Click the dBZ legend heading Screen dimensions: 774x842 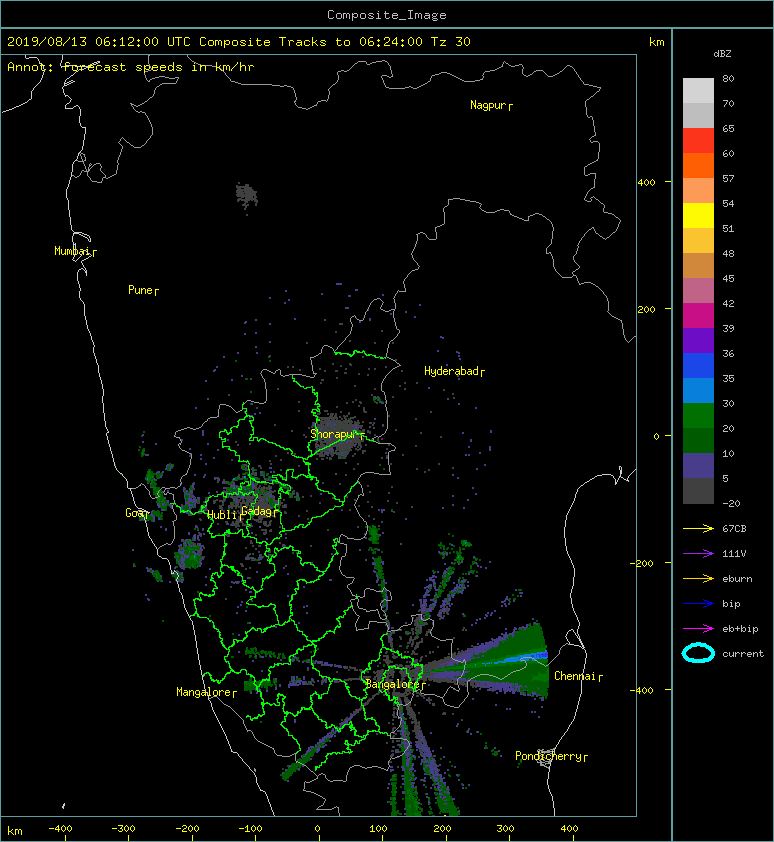click(722, 54)
